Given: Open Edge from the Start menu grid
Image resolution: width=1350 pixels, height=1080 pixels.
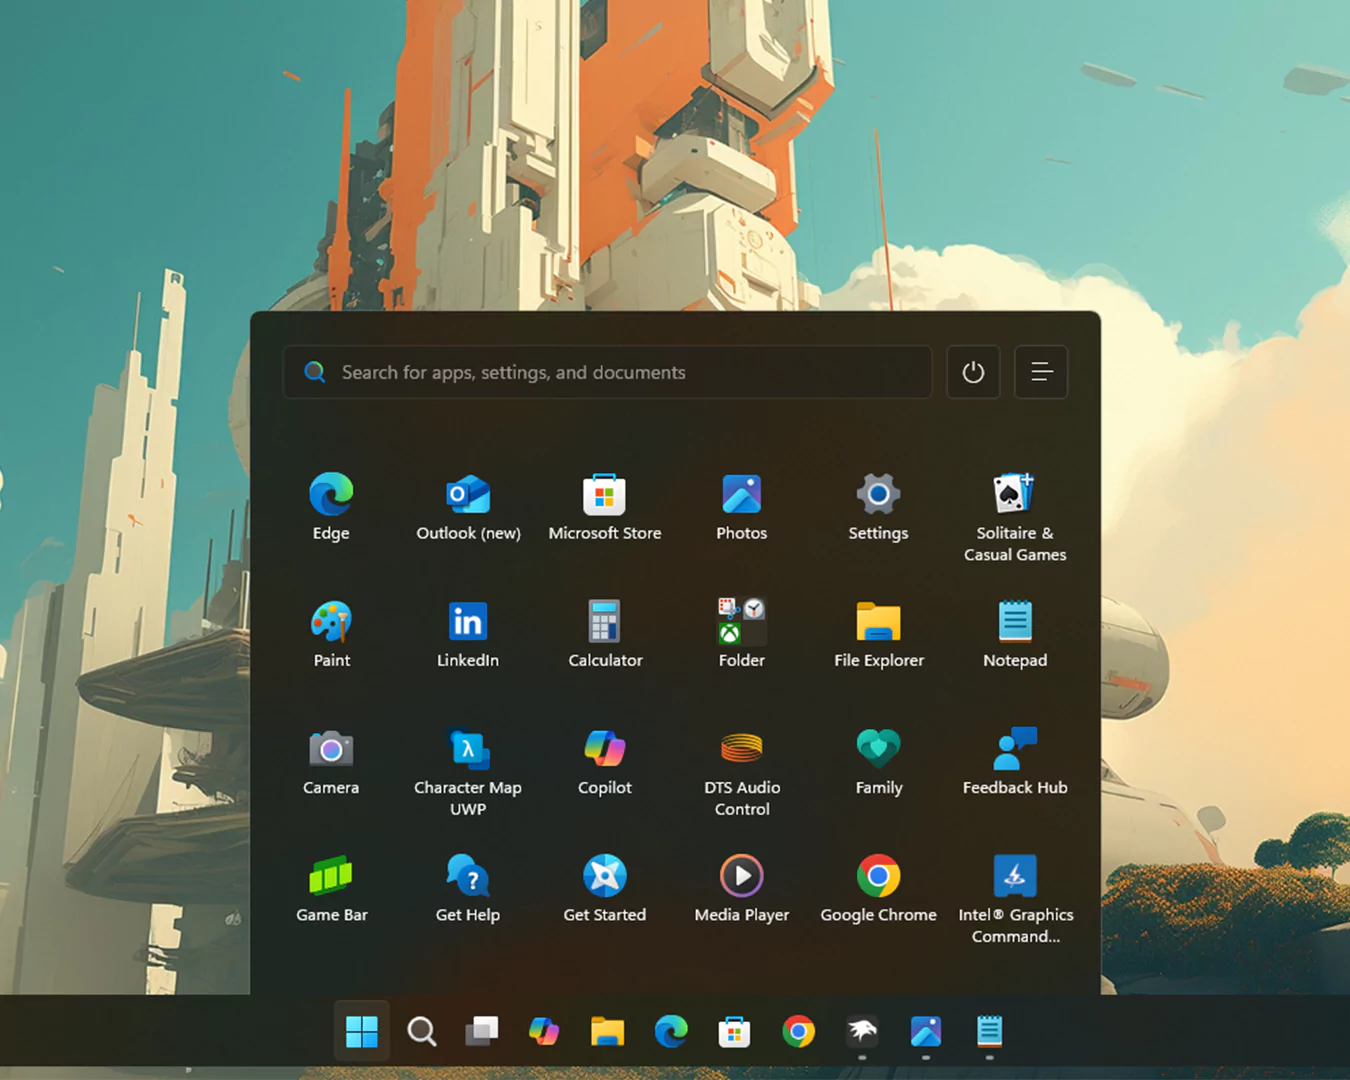Looking at the screenshot, I should [x=331, y=507].
